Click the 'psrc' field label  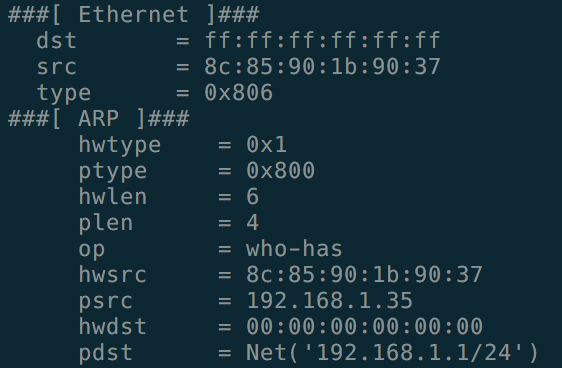(105, 302)
